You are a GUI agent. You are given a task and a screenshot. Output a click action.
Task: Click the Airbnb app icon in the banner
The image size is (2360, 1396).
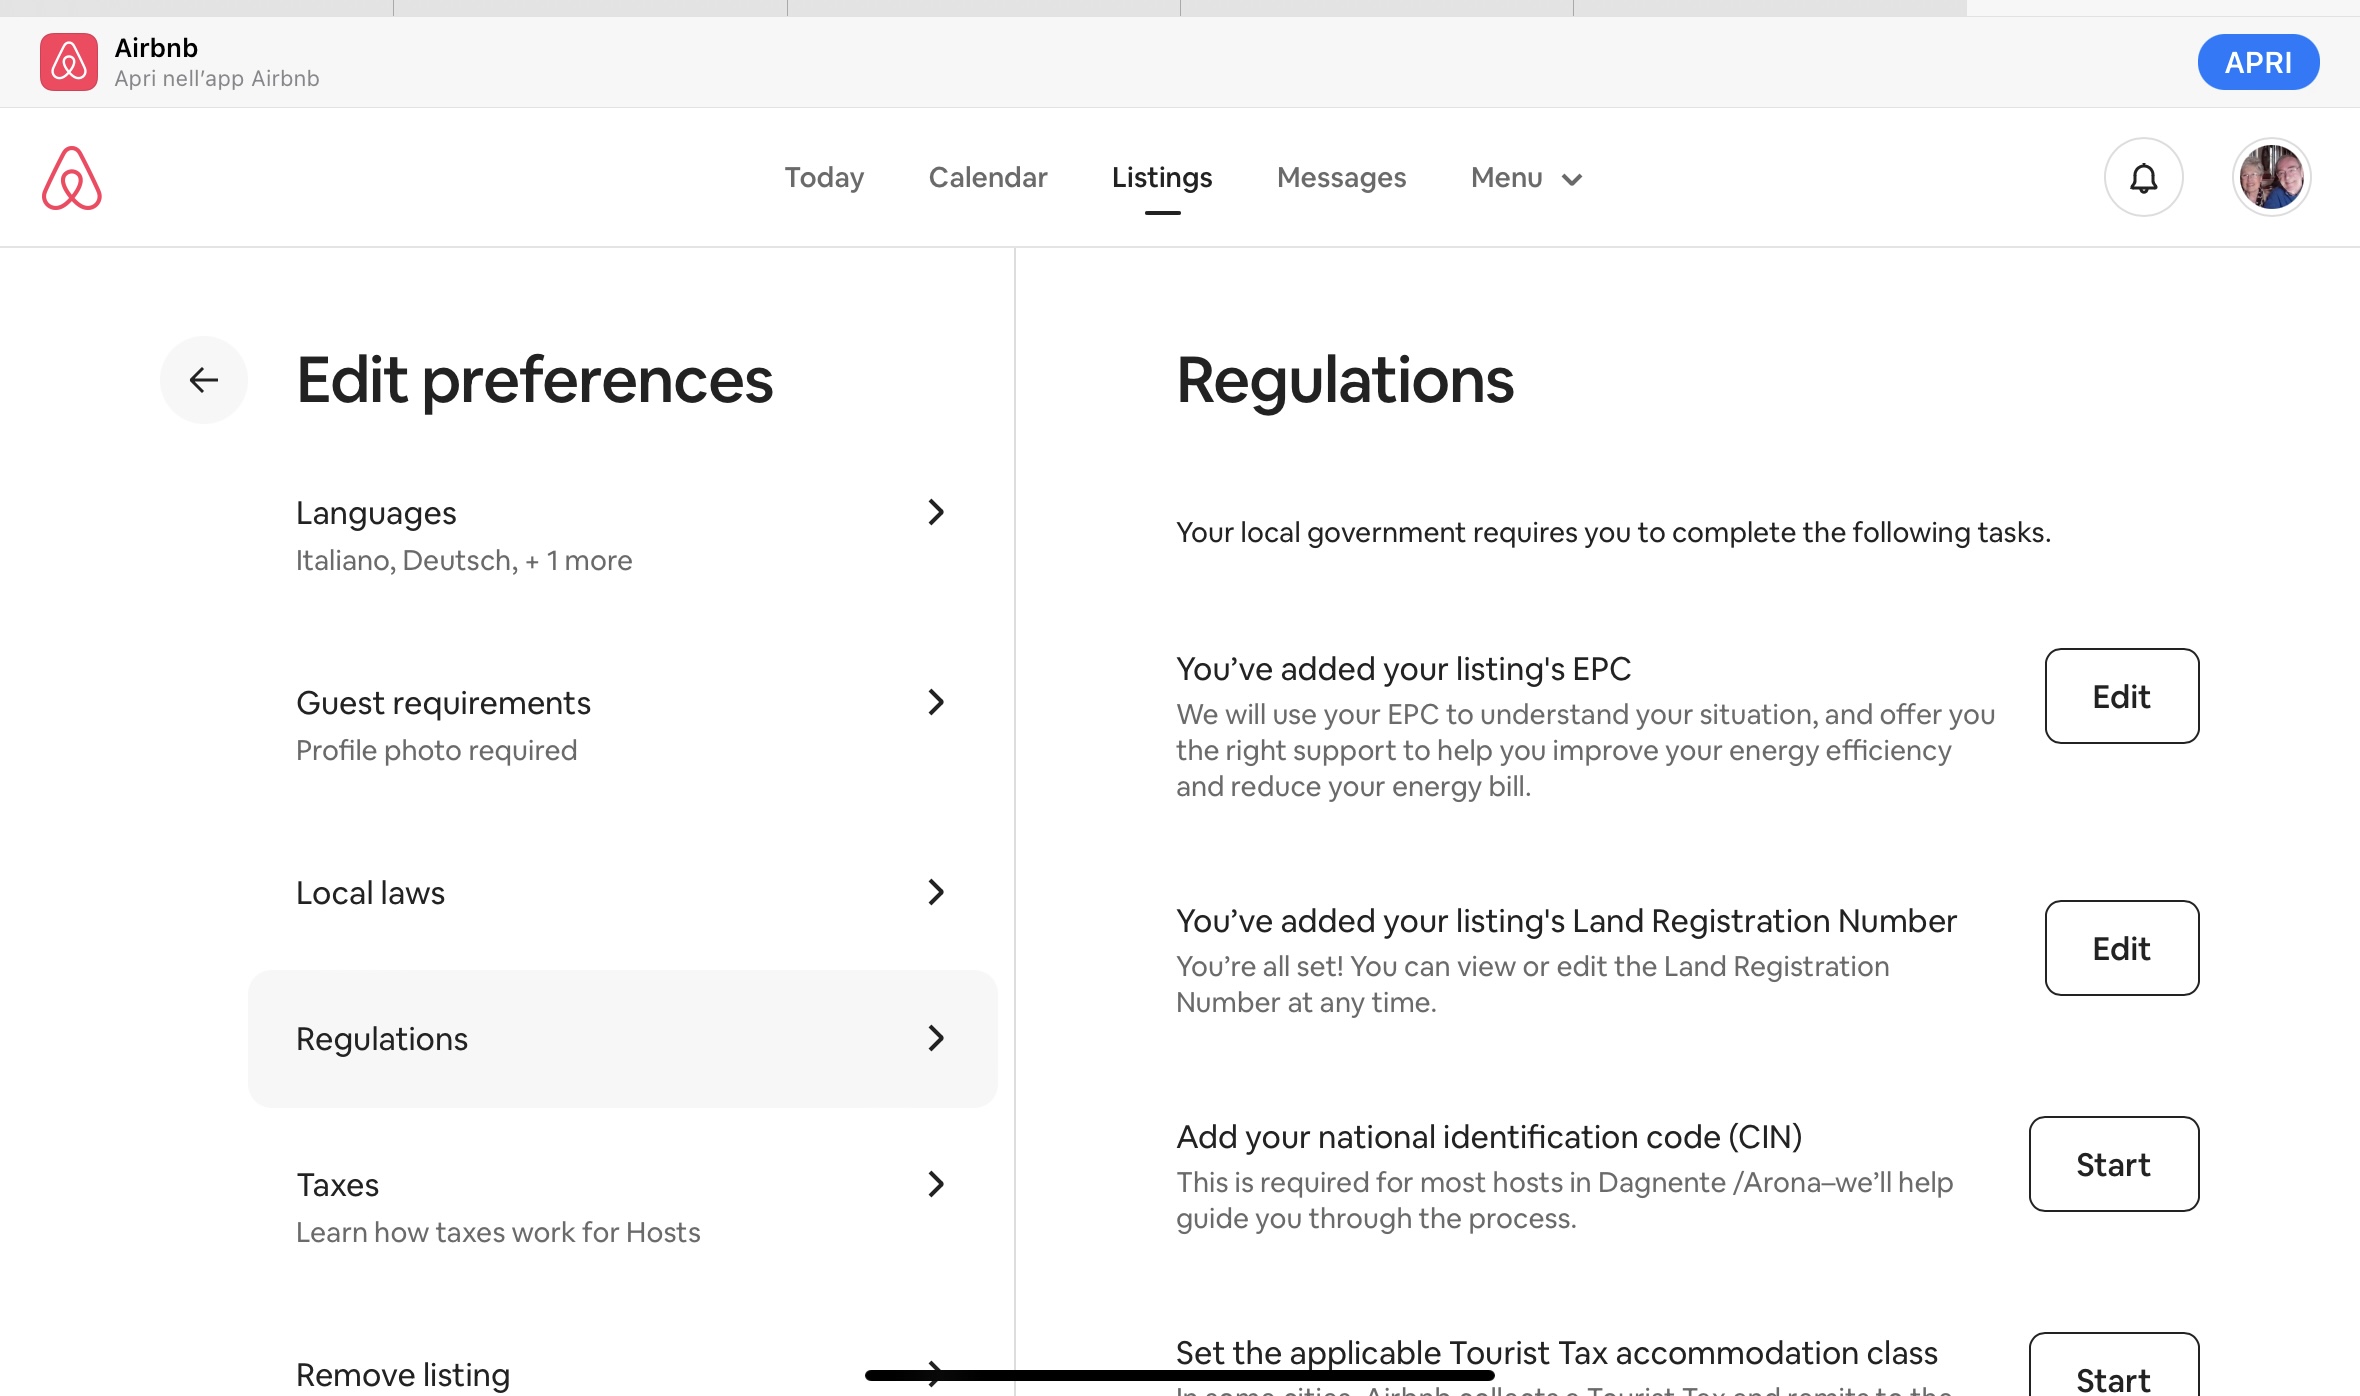[67, 61]
